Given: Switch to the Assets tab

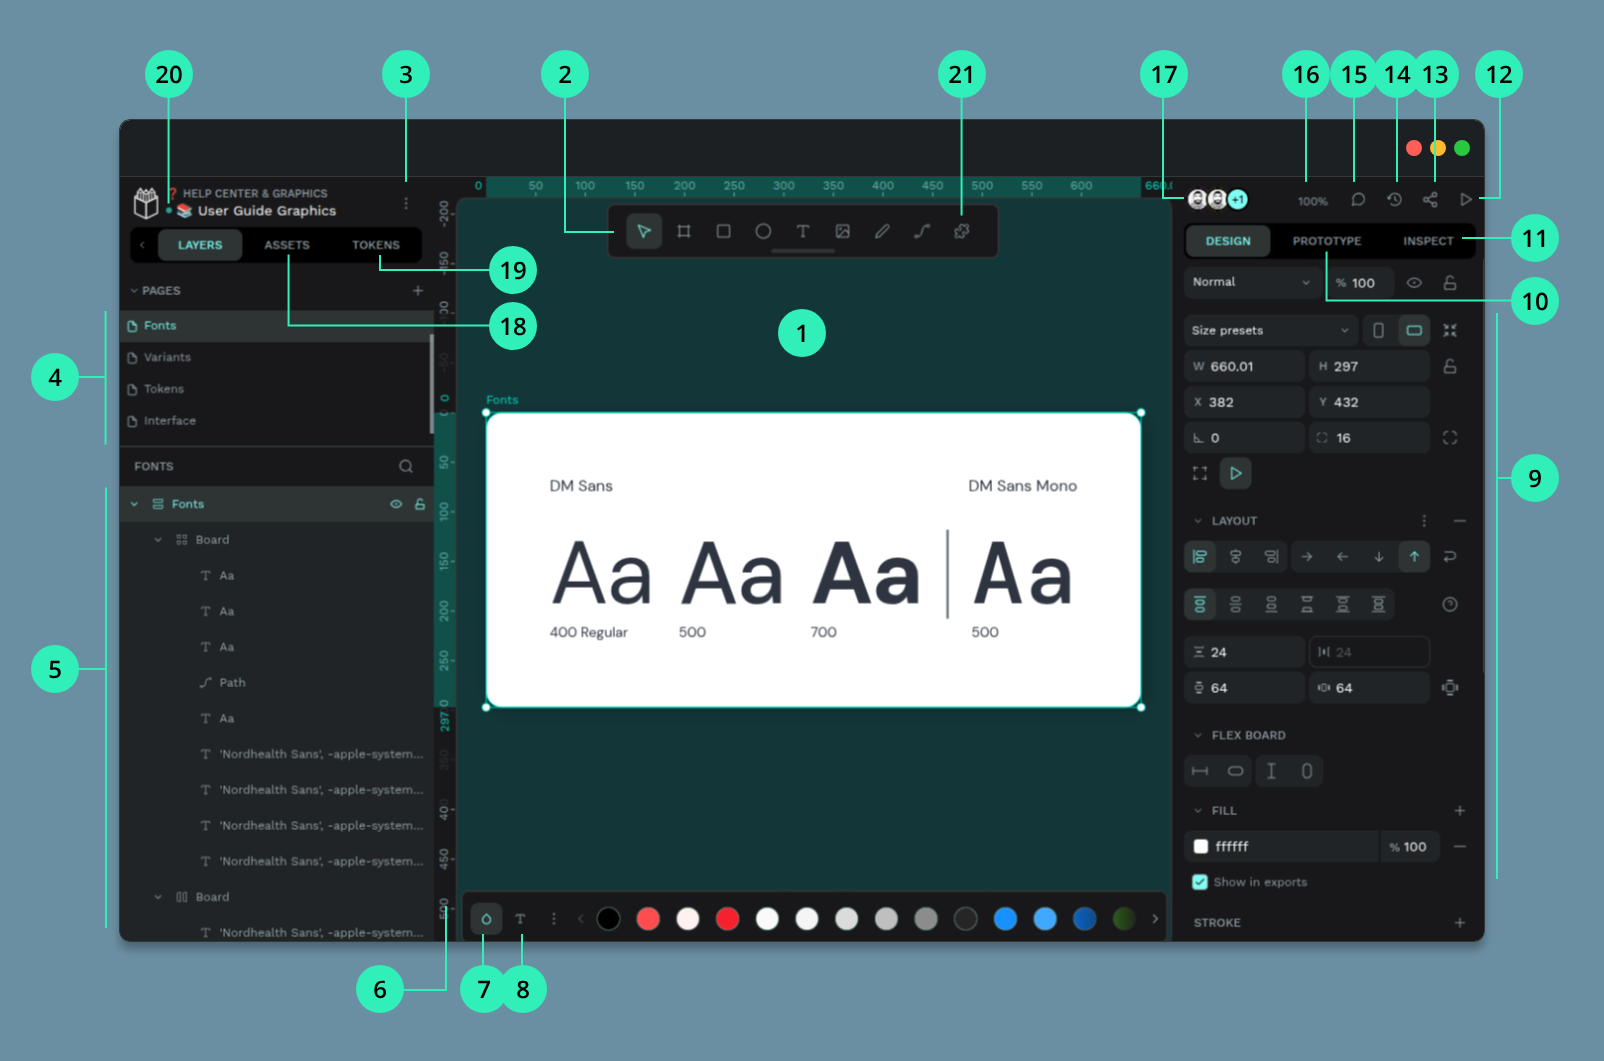Looking at the screenshot, I should tap(287, 245).
